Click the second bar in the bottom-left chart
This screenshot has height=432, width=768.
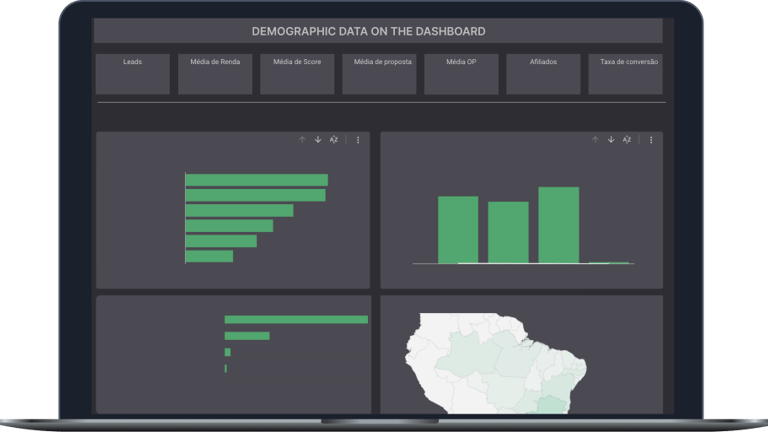(247, 336)
